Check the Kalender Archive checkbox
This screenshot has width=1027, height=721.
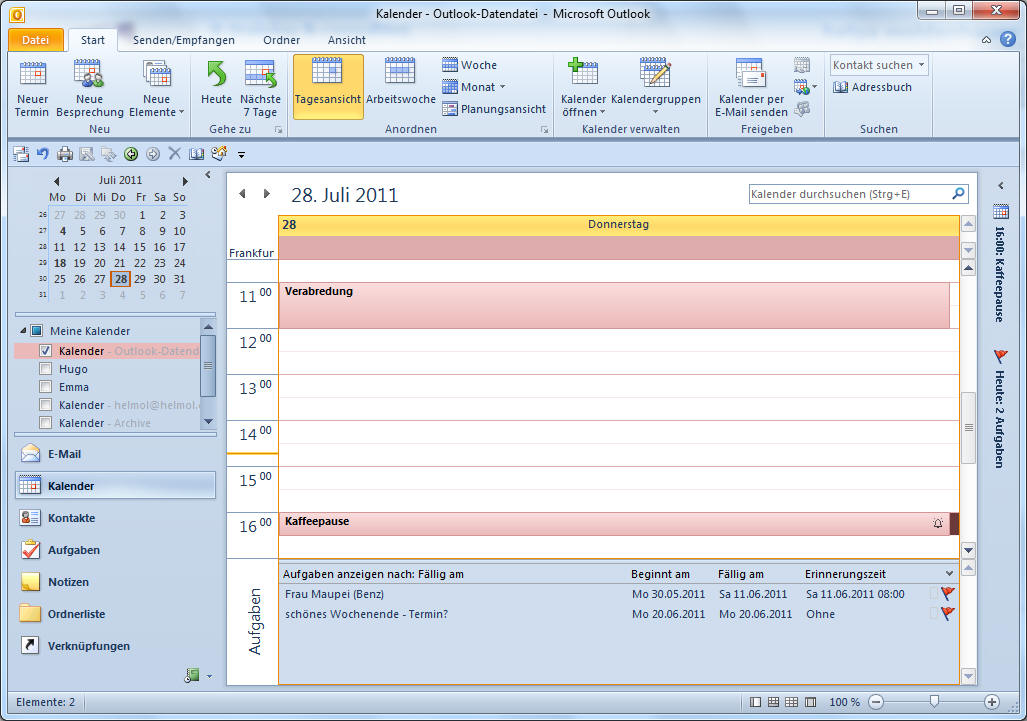coord(45,423)
